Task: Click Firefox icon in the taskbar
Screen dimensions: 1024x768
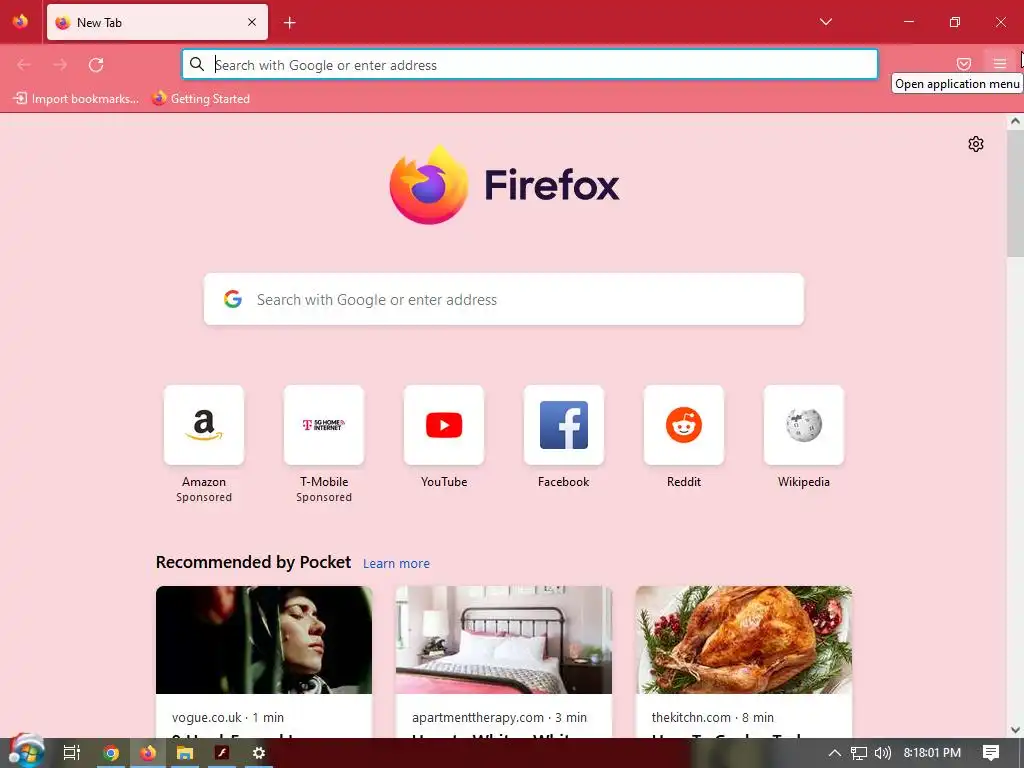Action: [148, 753]
